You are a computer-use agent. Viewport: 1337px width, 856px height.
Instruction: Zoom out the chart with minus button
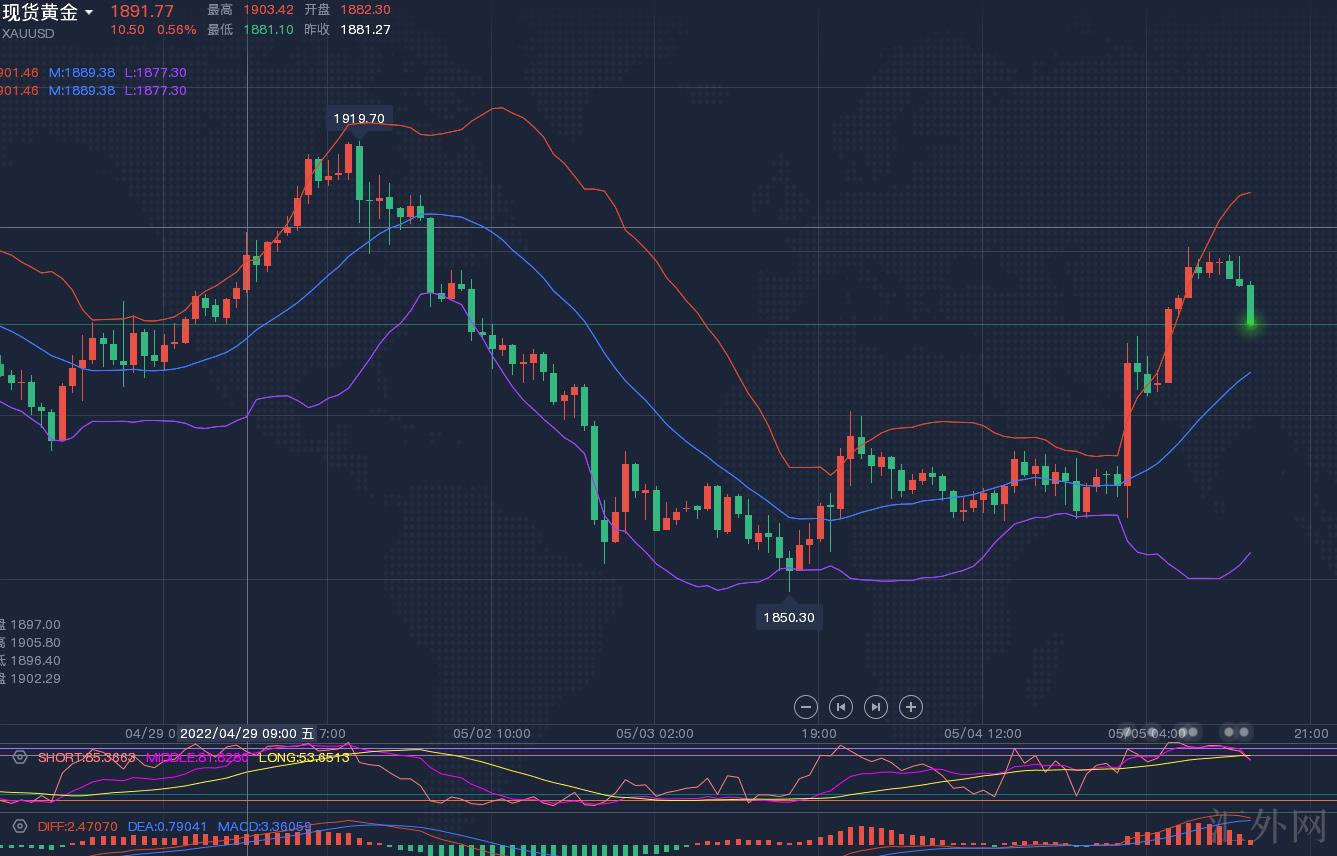(805, 707)
